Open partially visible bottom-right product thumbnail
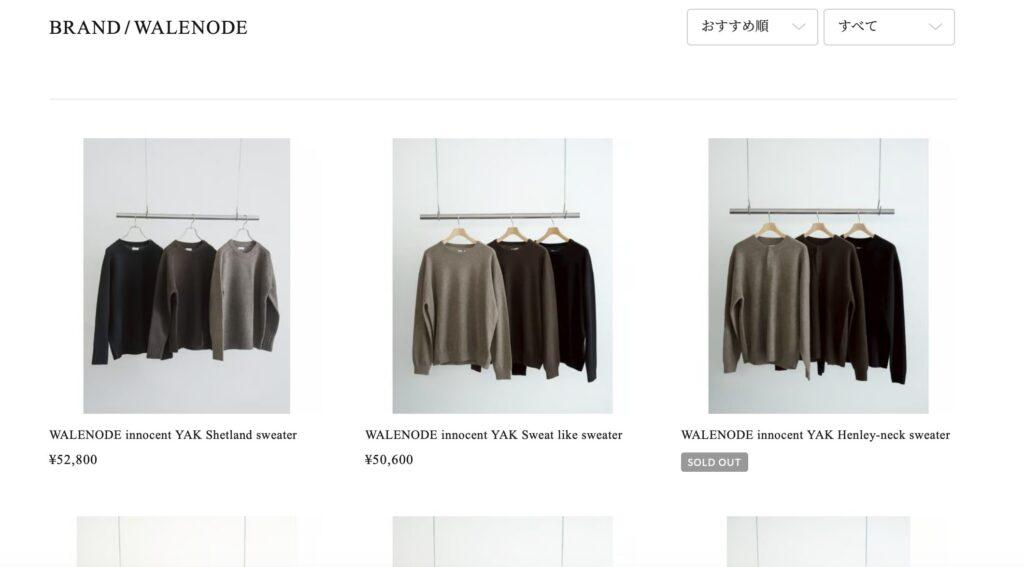Viewport: 1024px width, 567px height. [x=818, y=542]
